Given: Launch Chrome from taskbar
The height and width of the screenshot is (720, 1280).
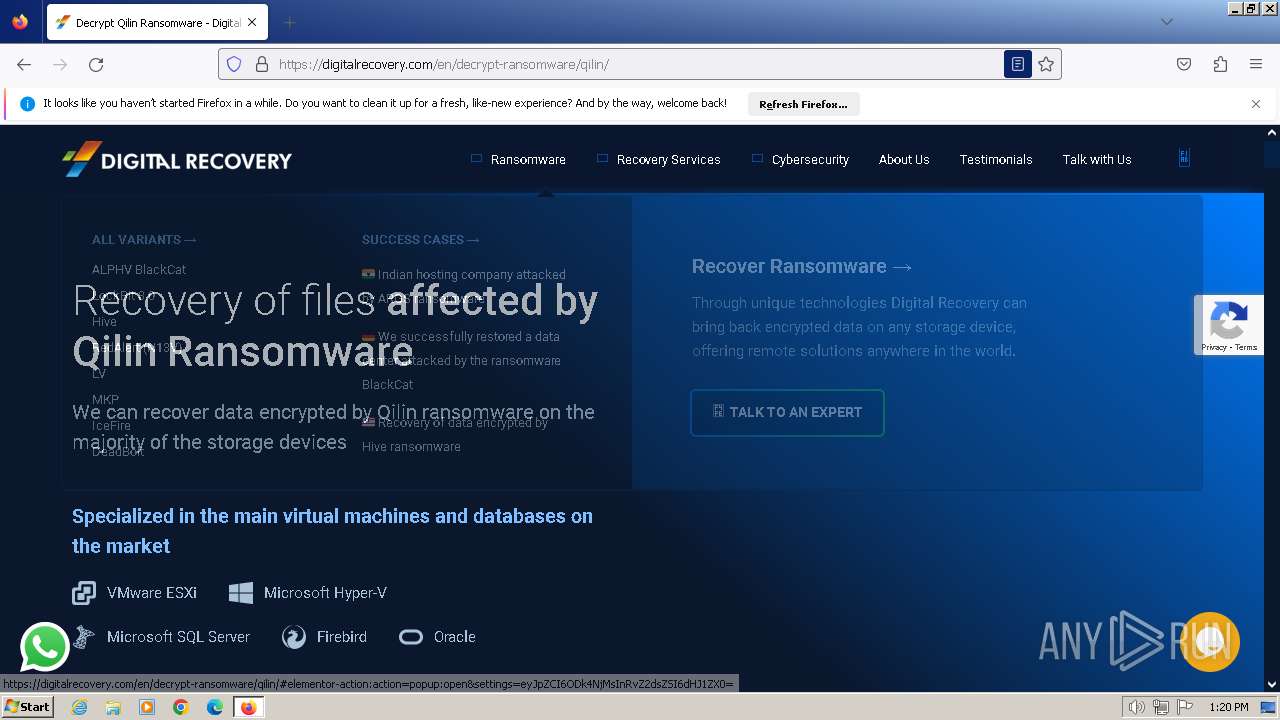Looking at the screenshot, I should point(181,707).
